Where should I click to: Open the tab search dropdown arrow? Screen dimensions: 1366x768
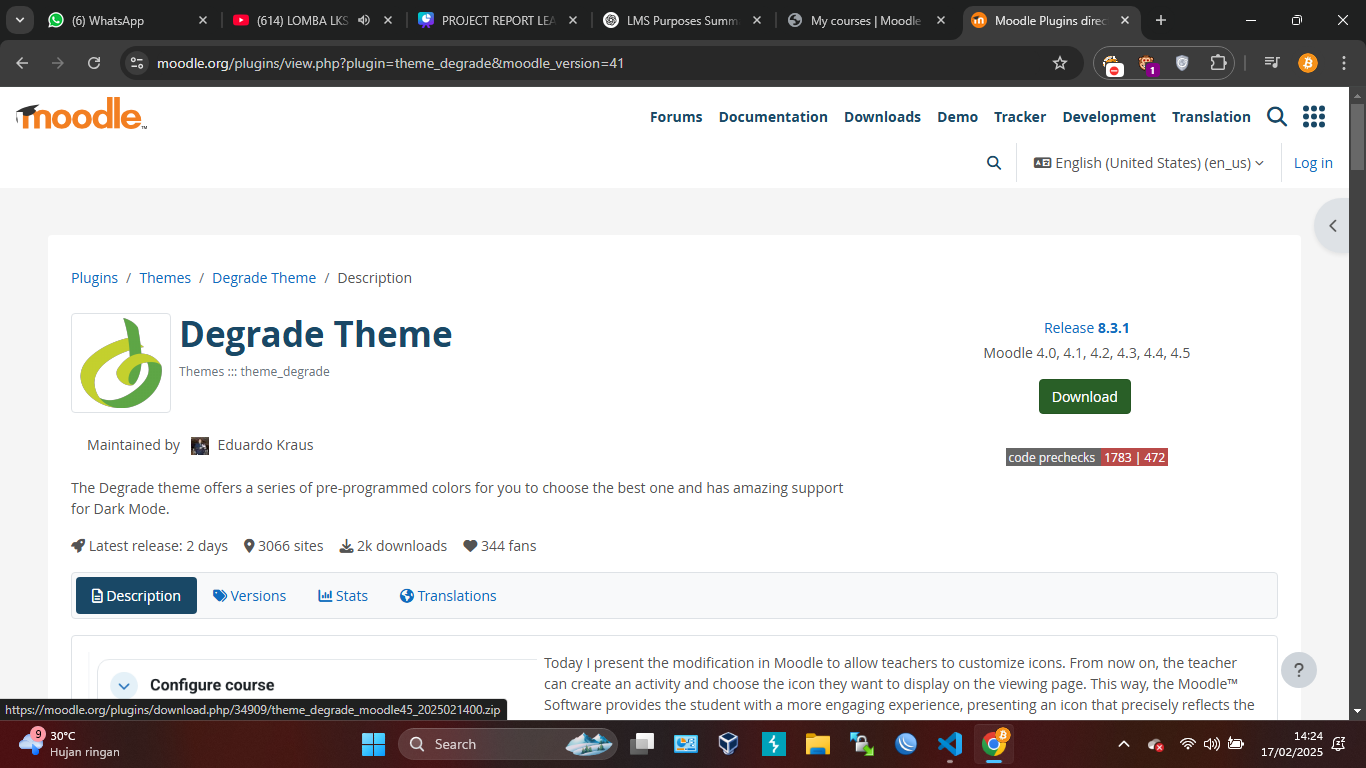point(19,20)
